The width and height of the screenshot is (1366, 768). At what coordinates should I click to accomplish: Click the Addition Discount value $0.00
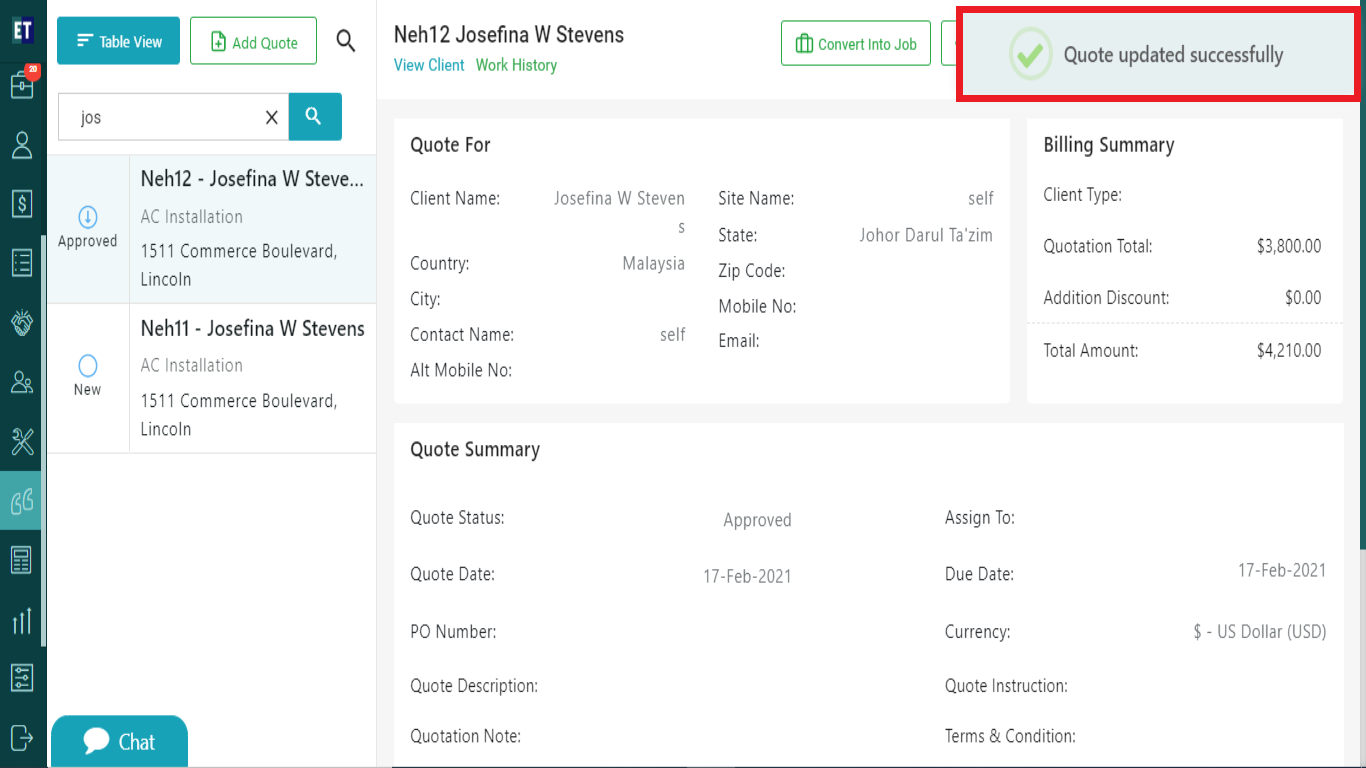(x=1303, y=298)
